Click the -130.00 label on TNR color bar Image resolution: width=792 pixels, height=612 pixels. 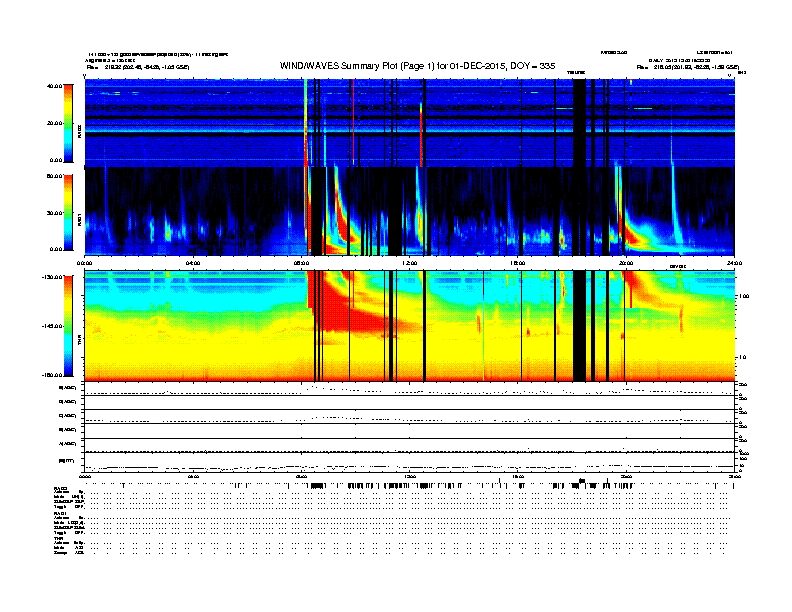coord(52,277)
